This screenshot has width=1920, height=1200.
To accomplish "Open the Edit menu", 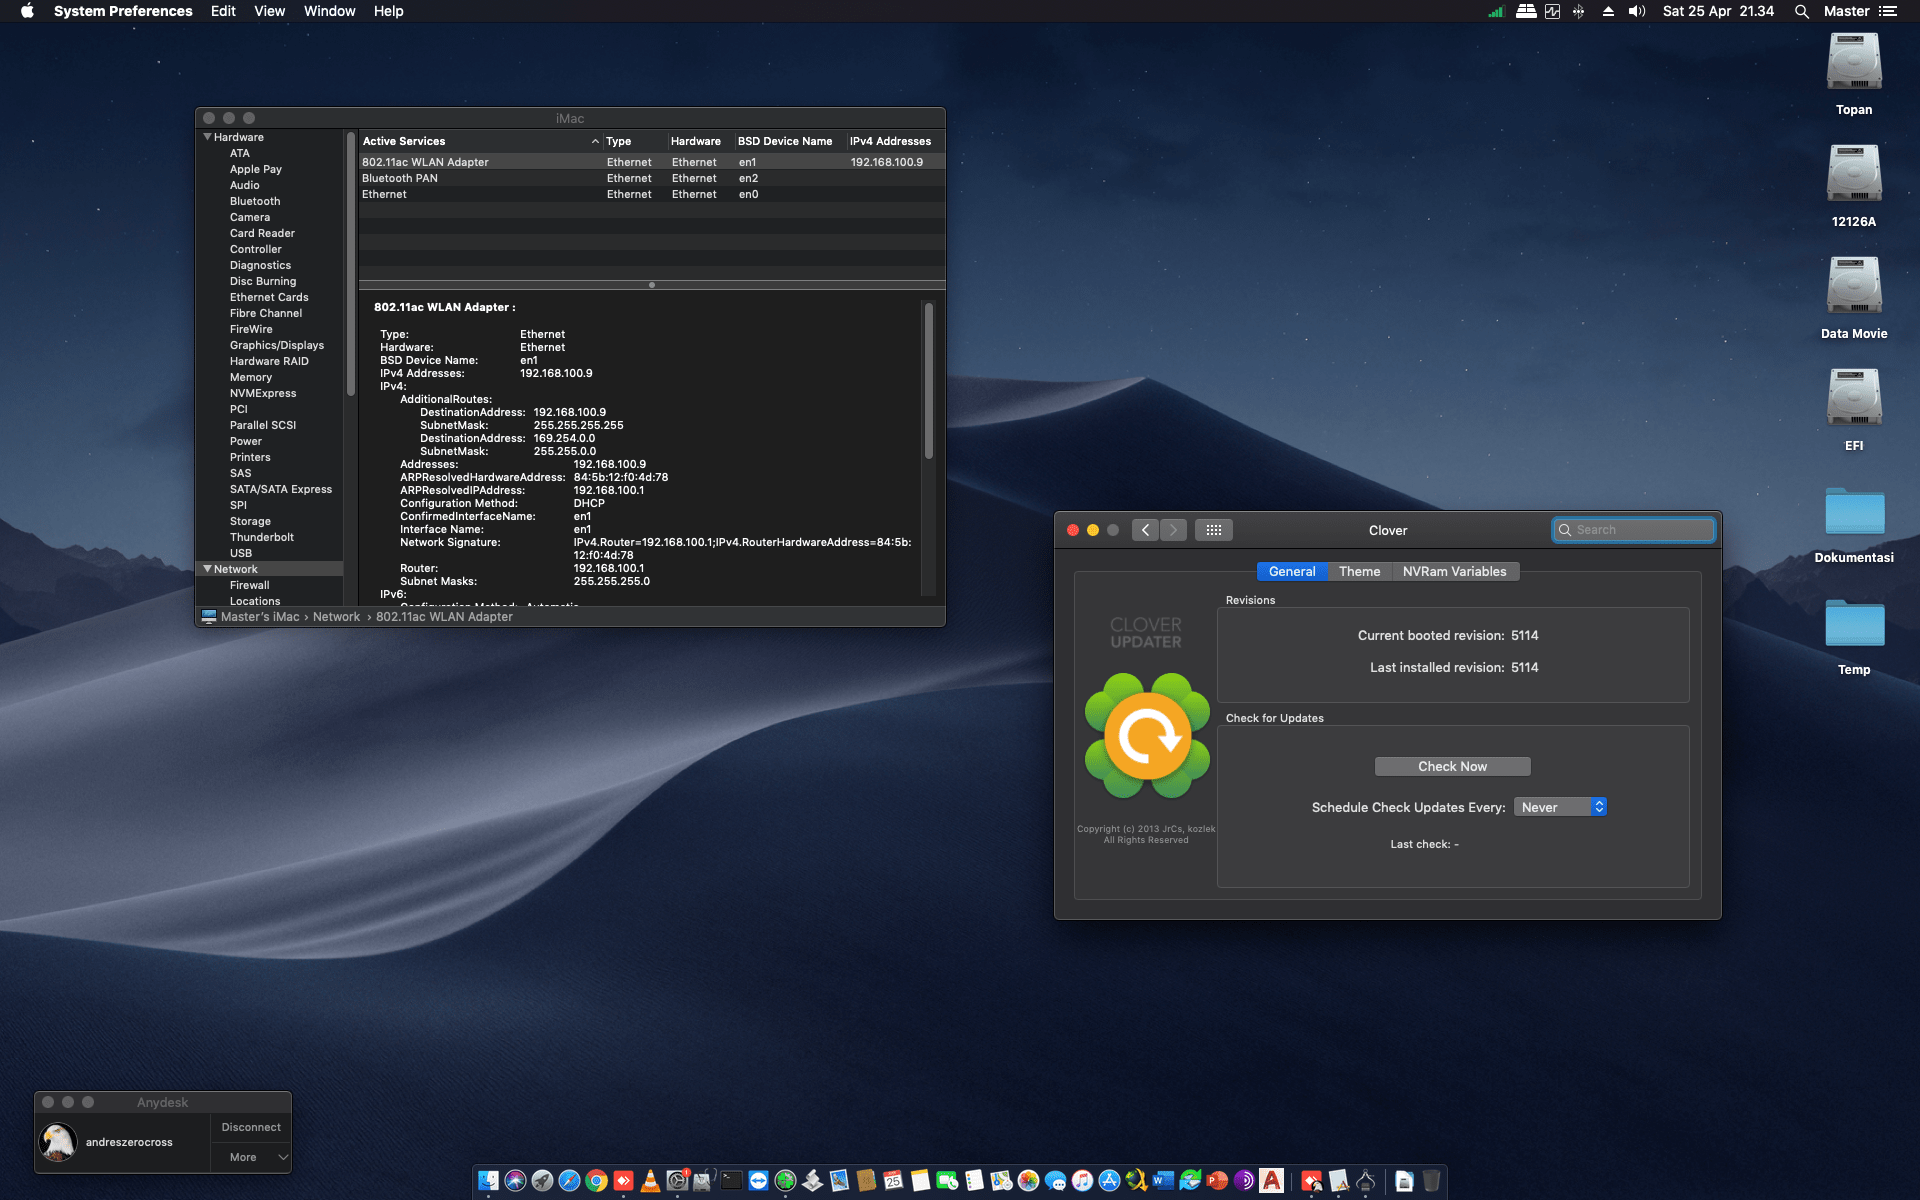I will 223,11.
